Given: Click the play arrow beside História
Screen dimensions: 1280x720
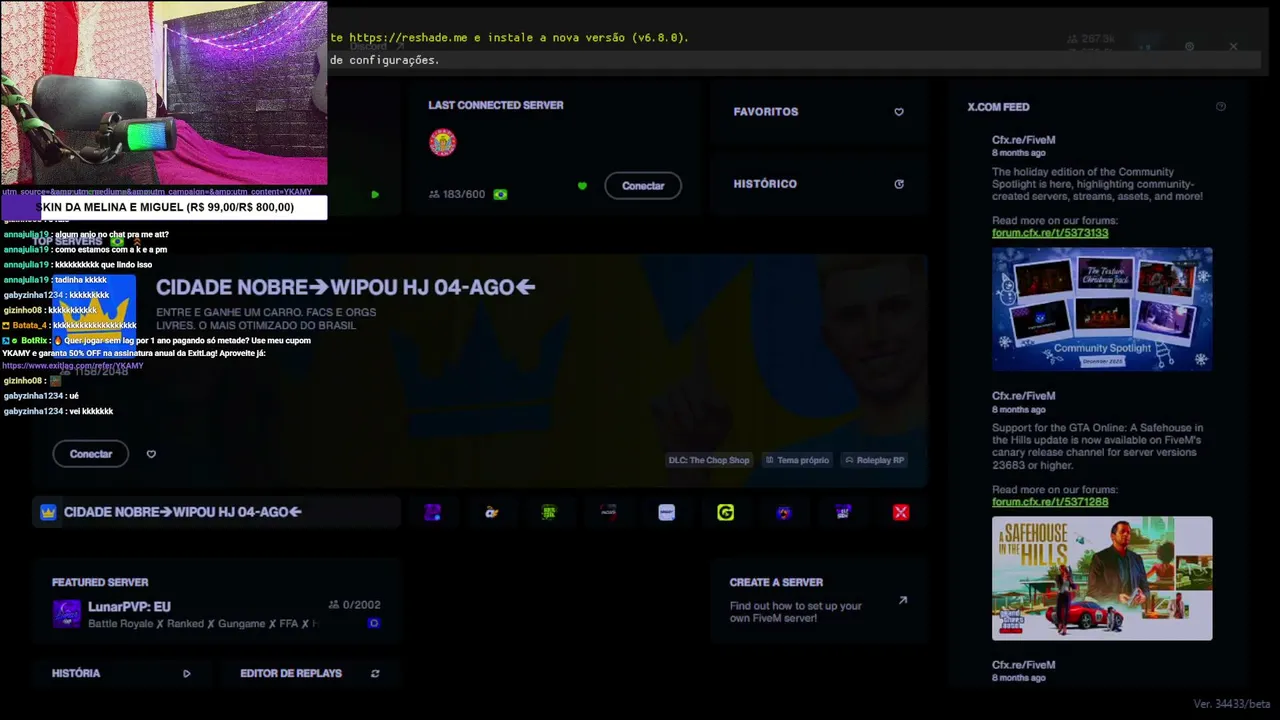Looking at the screenshot, I should (x=187, y=674).
